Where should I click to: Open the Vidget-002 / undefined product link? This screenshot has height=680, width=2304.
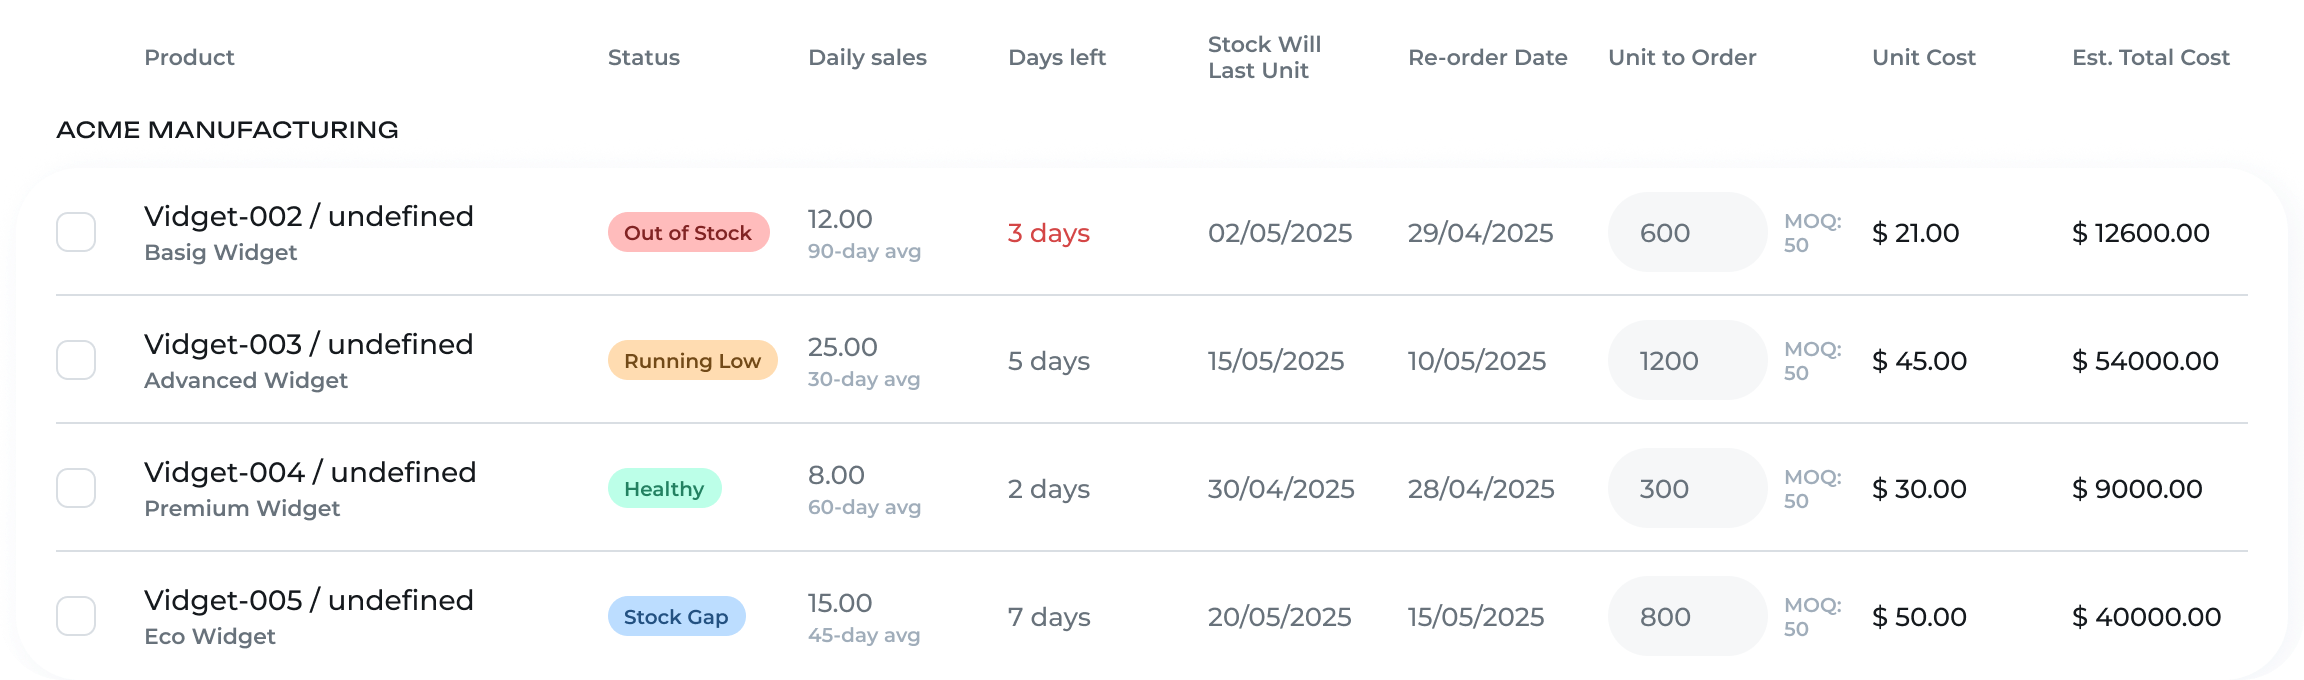[309, 216]
